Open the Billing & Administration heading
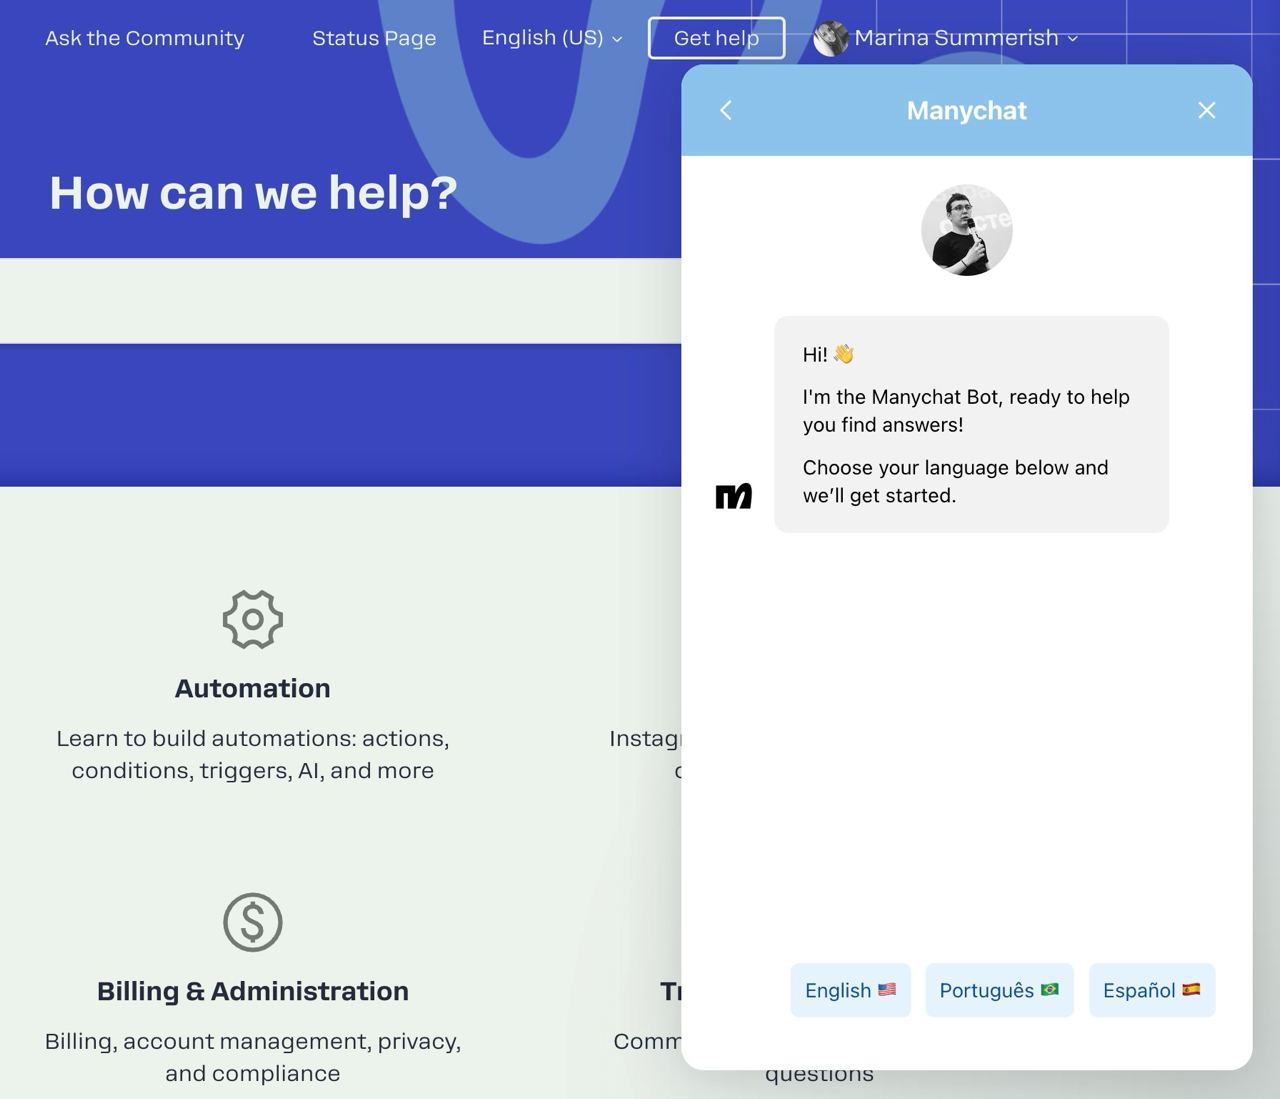This screenshot has width=1280, height=1099. pos(253,991)
